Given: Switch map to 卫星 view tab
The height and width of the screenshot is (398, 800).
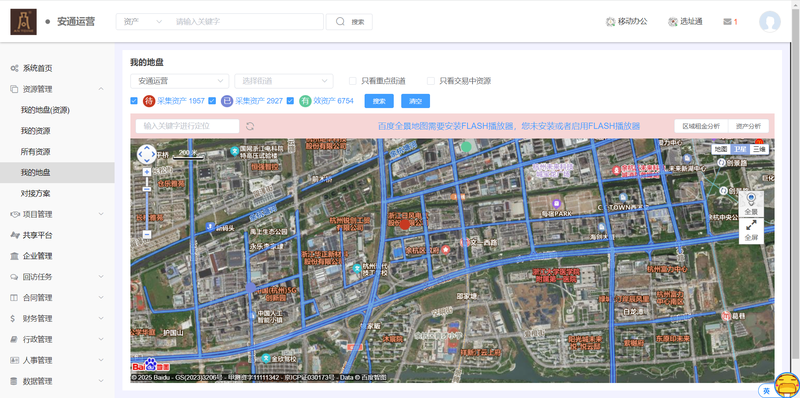Looking at the screenshot, I should (x=740, y=149).
